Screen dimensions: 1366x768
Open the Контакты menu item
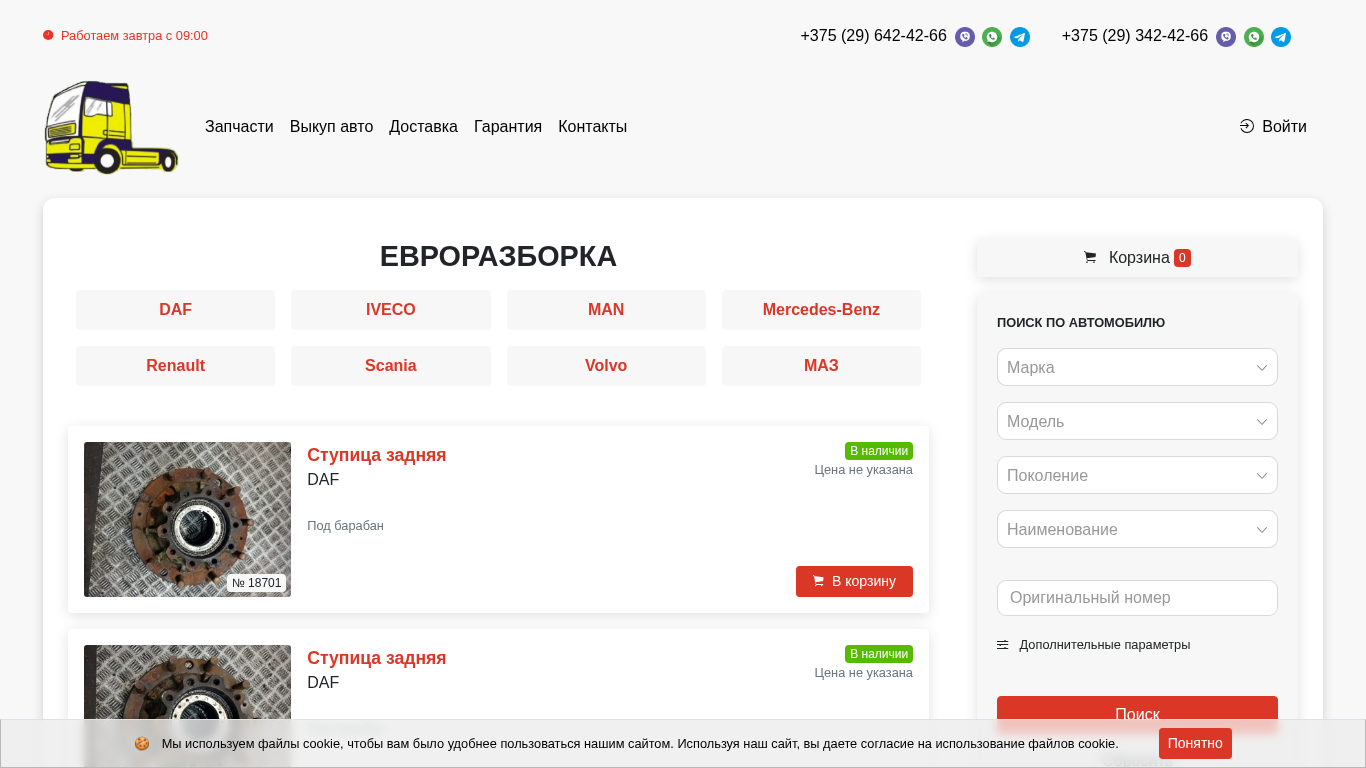[x=592, y=126]
